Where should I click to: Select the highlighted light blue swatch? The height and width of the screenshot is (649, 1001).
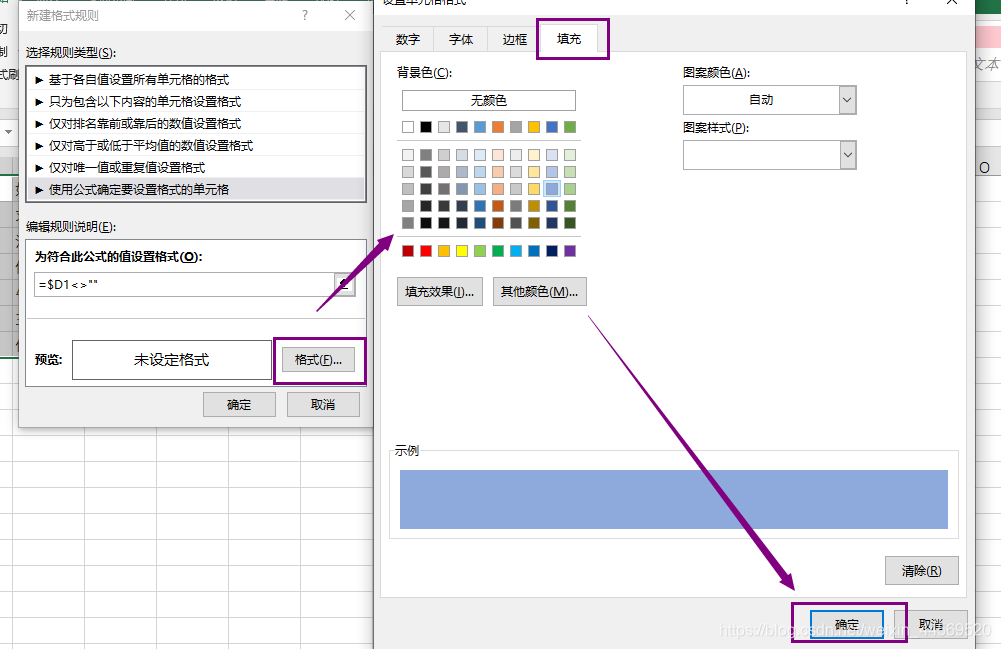pyautogui.click(x=552, y=189)
